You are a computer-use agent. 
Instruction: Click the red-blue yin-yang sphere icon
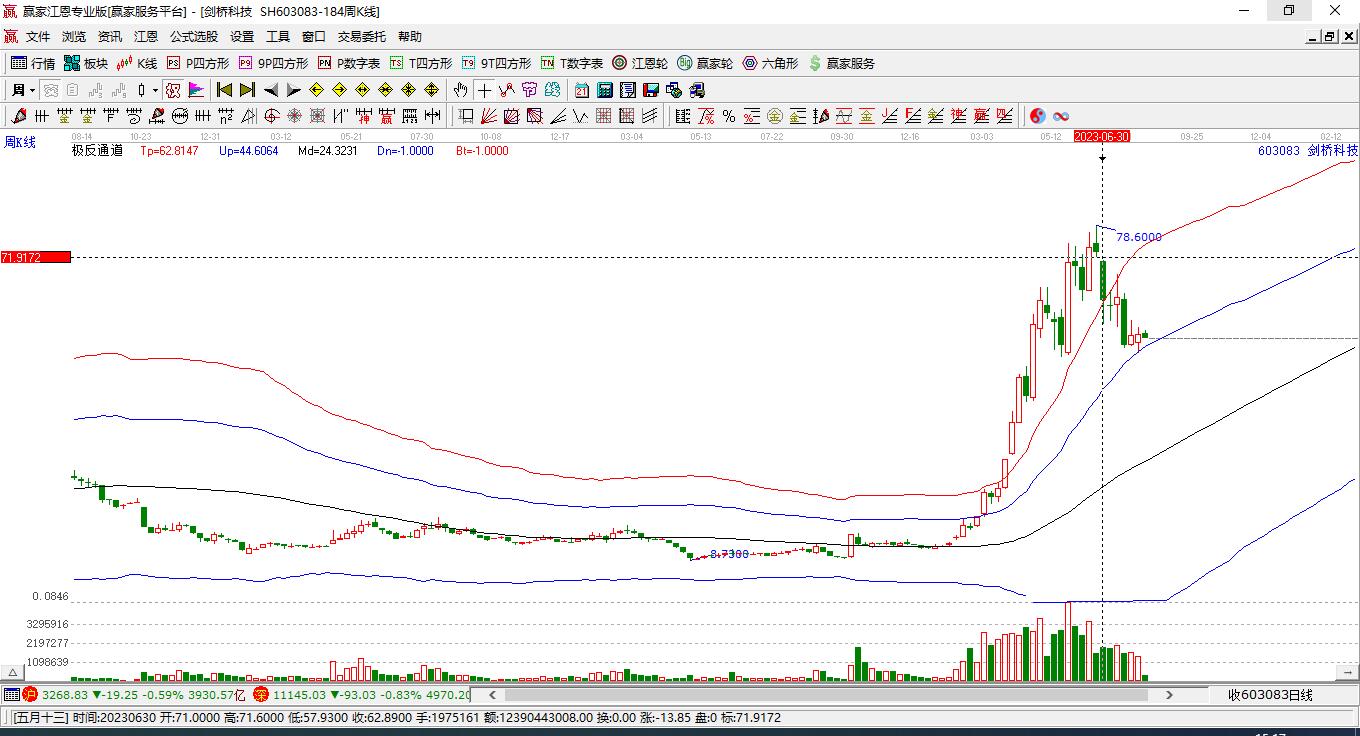pyautogui.click(x=1038, y=116)
